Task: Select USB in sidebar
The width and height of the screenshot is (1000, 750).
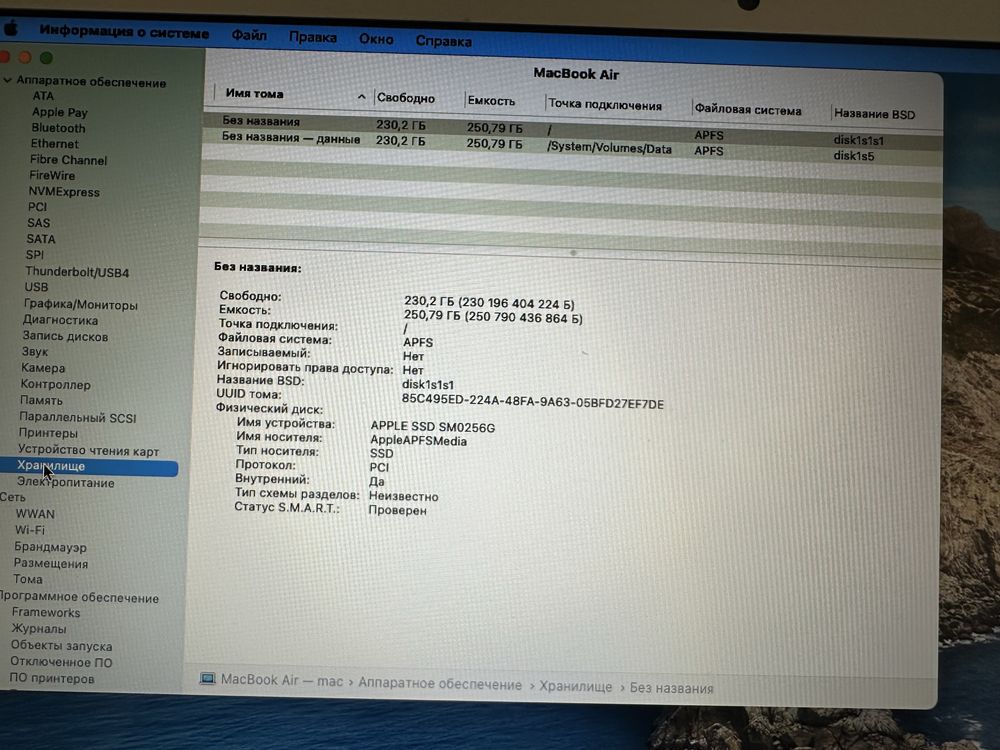Action: click(x=36, y=287)
